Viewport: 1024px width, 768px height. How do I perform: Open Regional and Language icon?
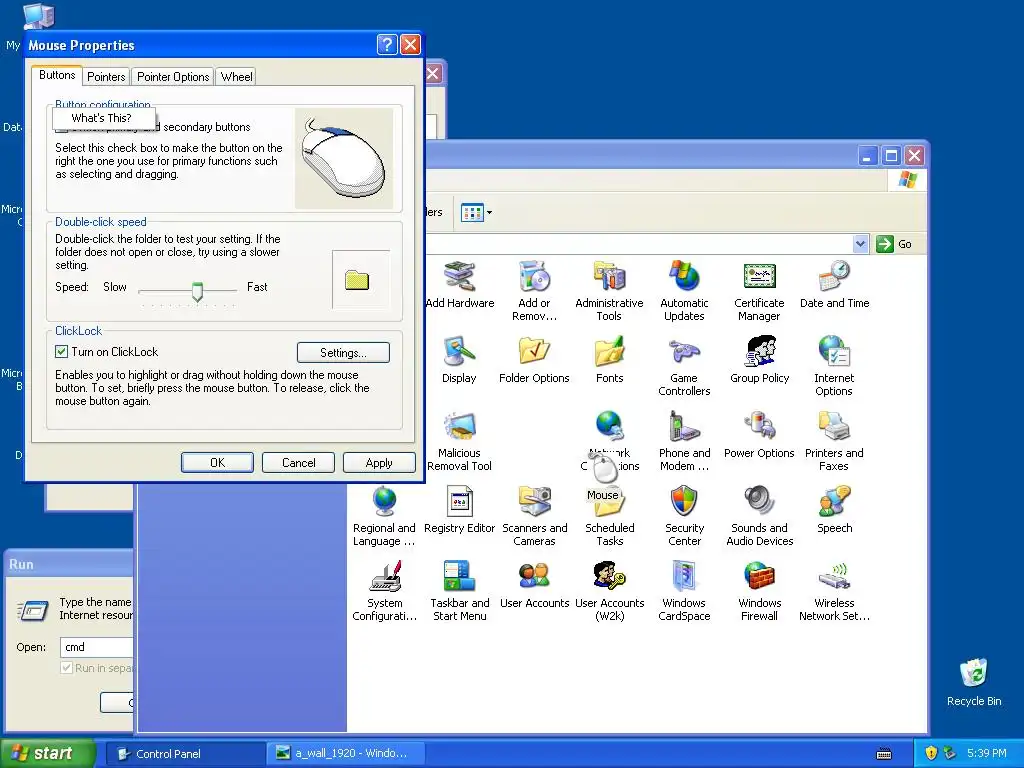point(384,516)
